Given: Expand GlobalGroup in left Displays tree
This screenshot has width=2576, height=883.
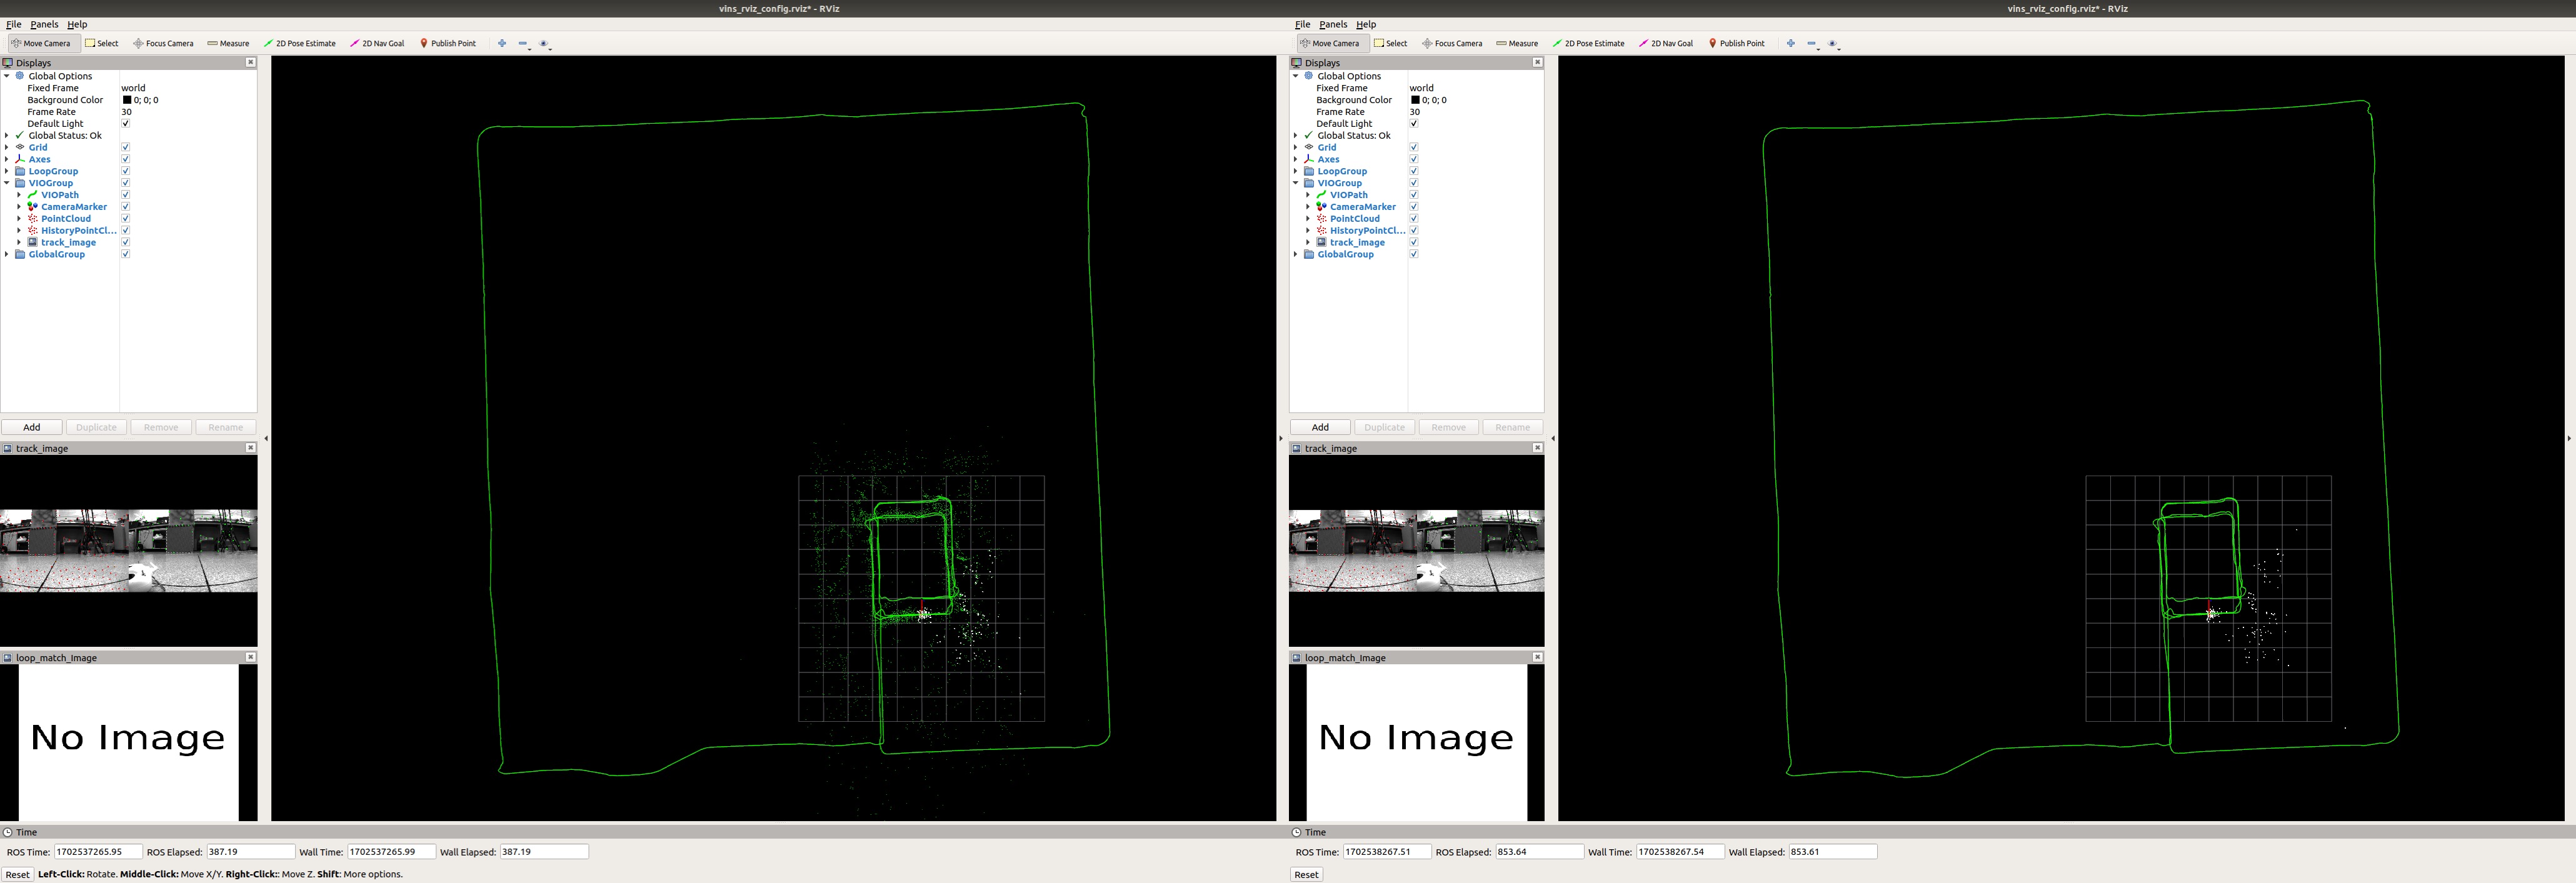Looking at the screenshot, I should tap(7, 255).
